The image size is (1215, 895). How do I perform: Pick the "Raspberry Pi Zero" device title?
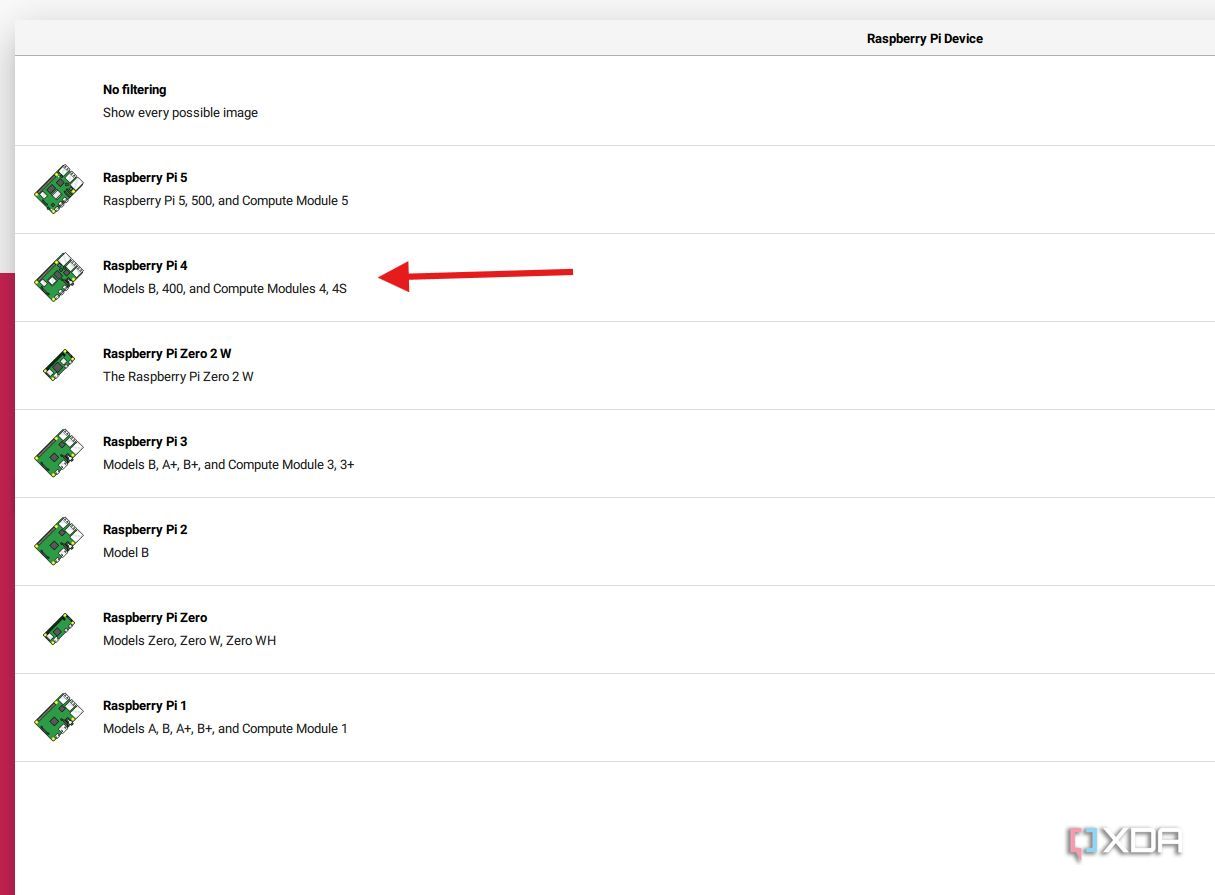tap(155, 618)
